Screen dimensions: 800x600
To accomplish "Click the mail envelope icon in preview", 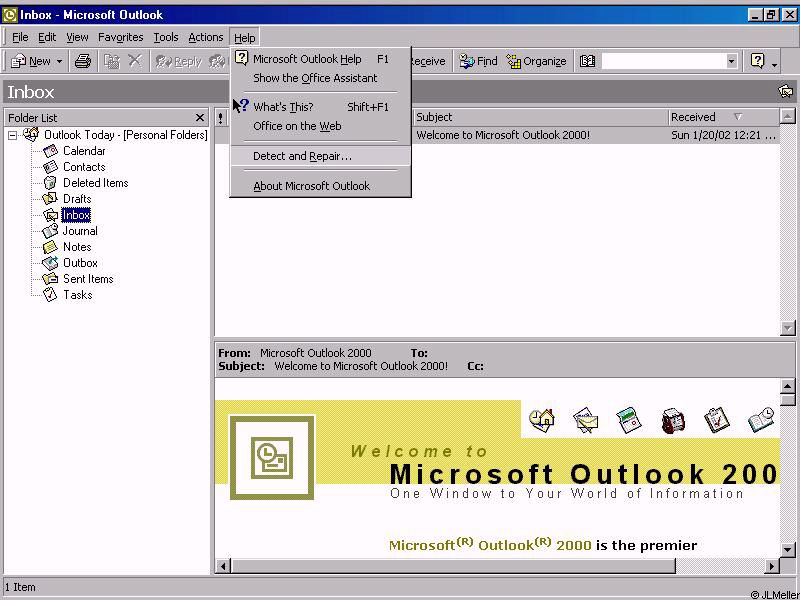I will coord(585,420).
